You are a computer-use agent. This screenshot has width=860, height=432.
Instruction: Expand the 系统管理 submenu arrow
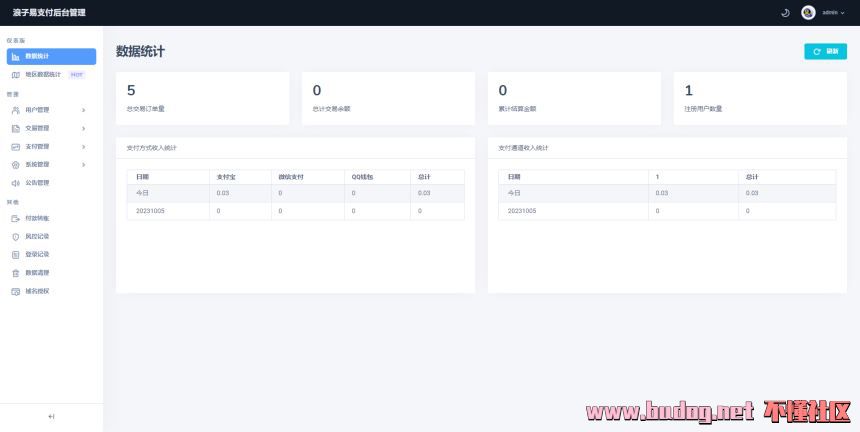pyautogui.click(x=83, y=164)
